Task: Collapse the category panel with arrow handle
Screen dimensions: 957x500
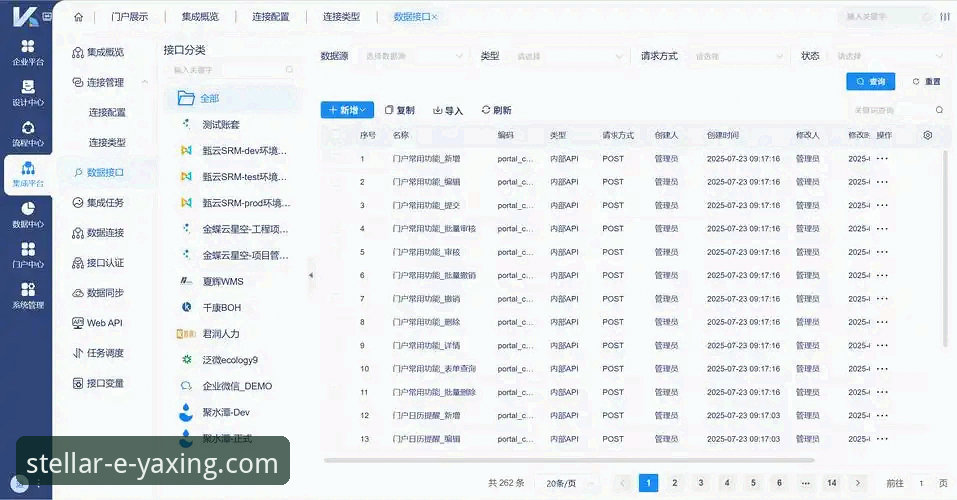Action: point(311,275)
